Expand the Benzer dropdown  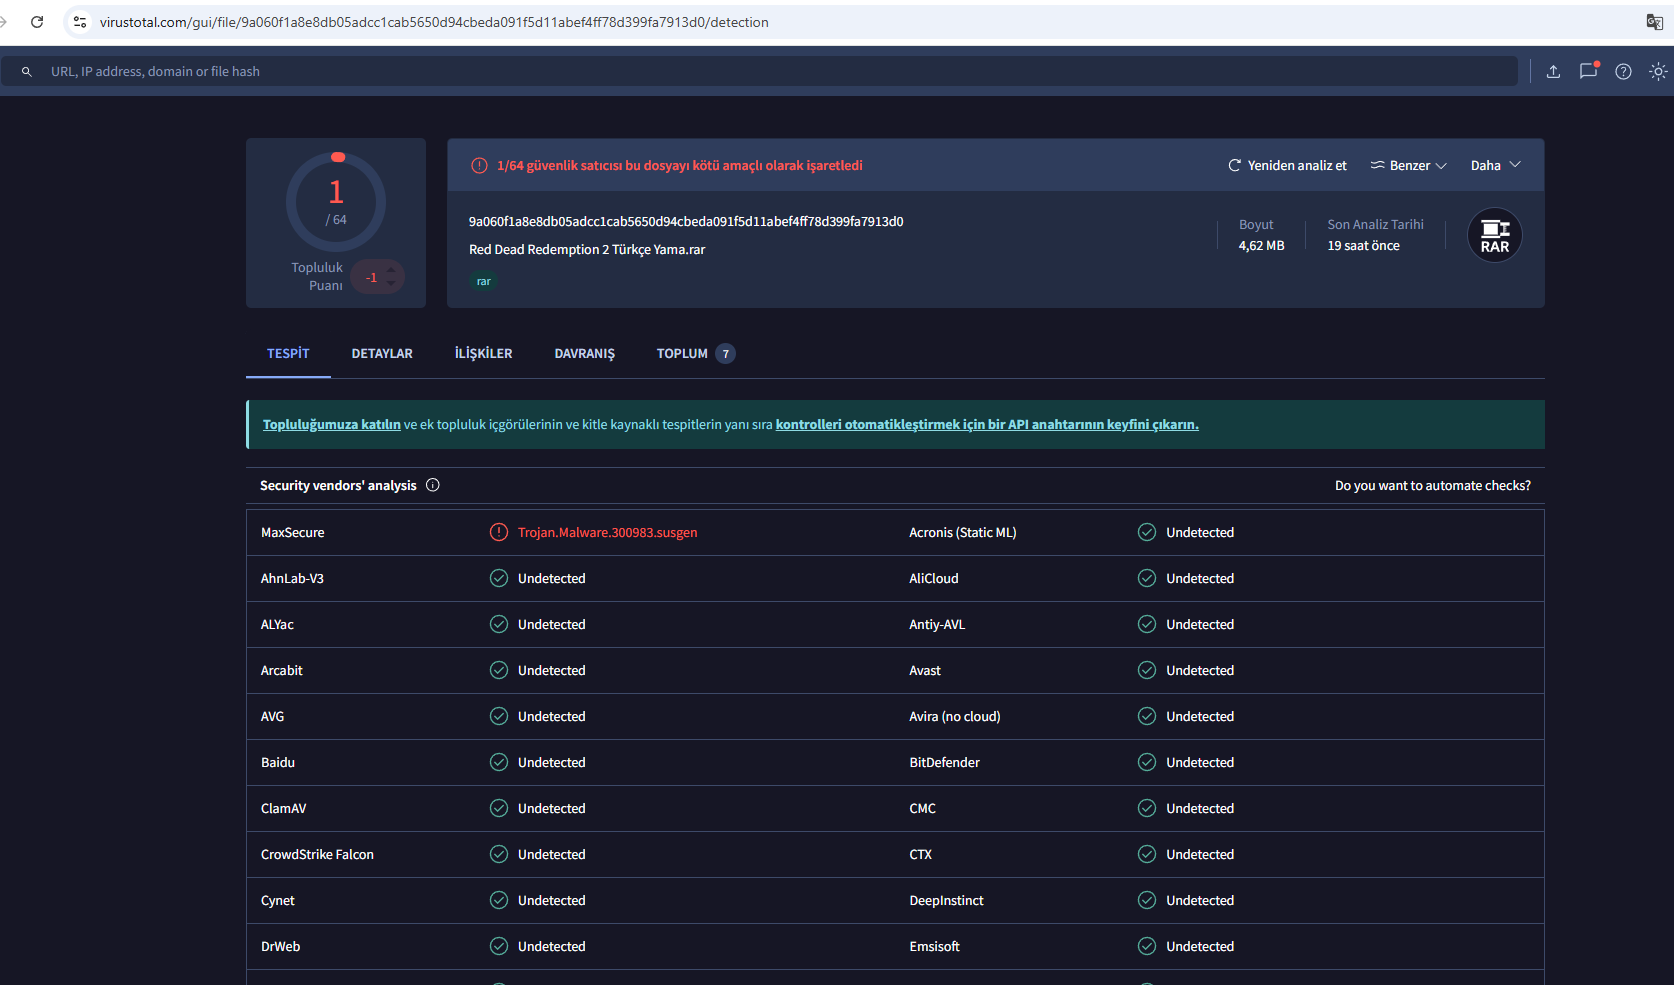pyautogui.click(x=1409, y=165)
